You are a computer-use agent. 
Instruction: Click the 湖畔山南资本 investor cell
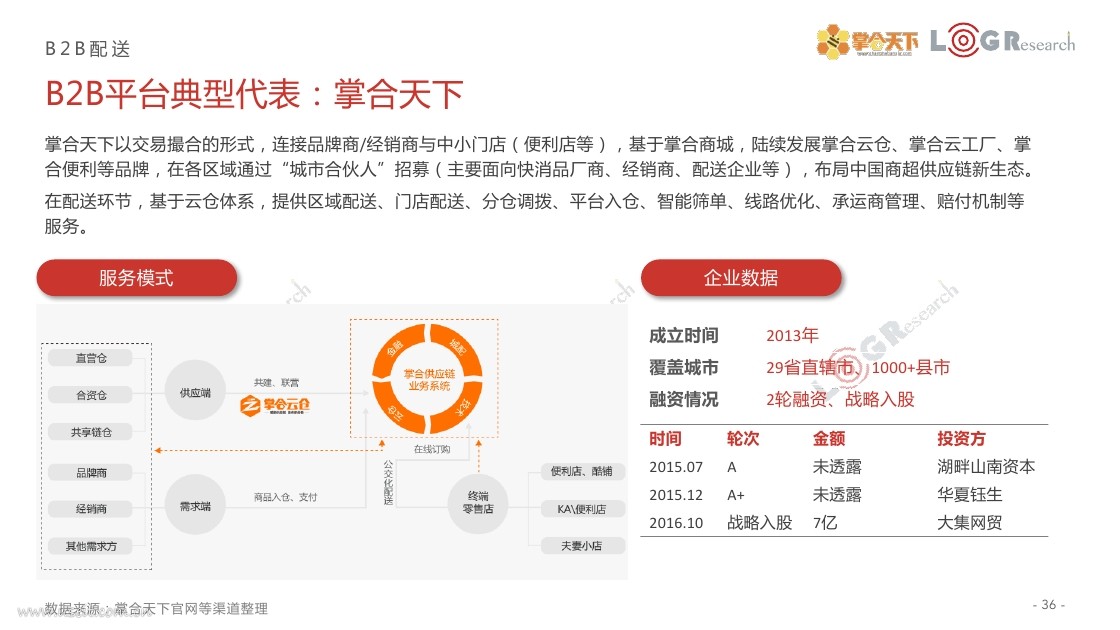click(x=986, y=467)
